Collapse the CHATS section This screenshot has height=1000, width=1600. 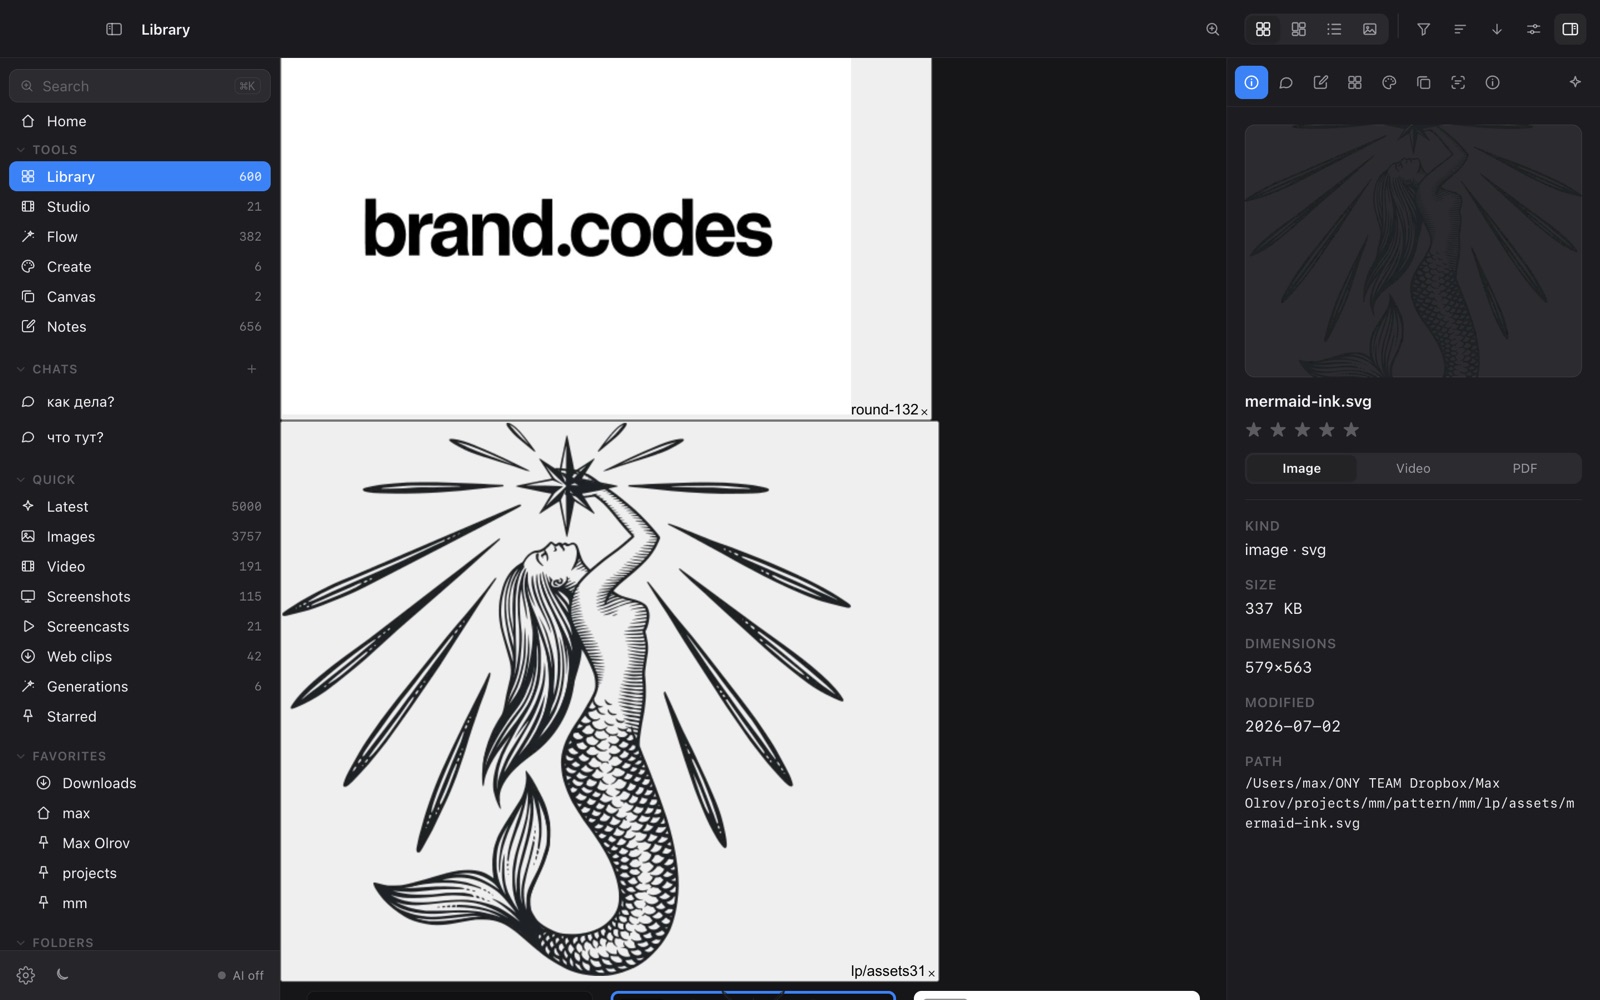[x=46, y=369]
